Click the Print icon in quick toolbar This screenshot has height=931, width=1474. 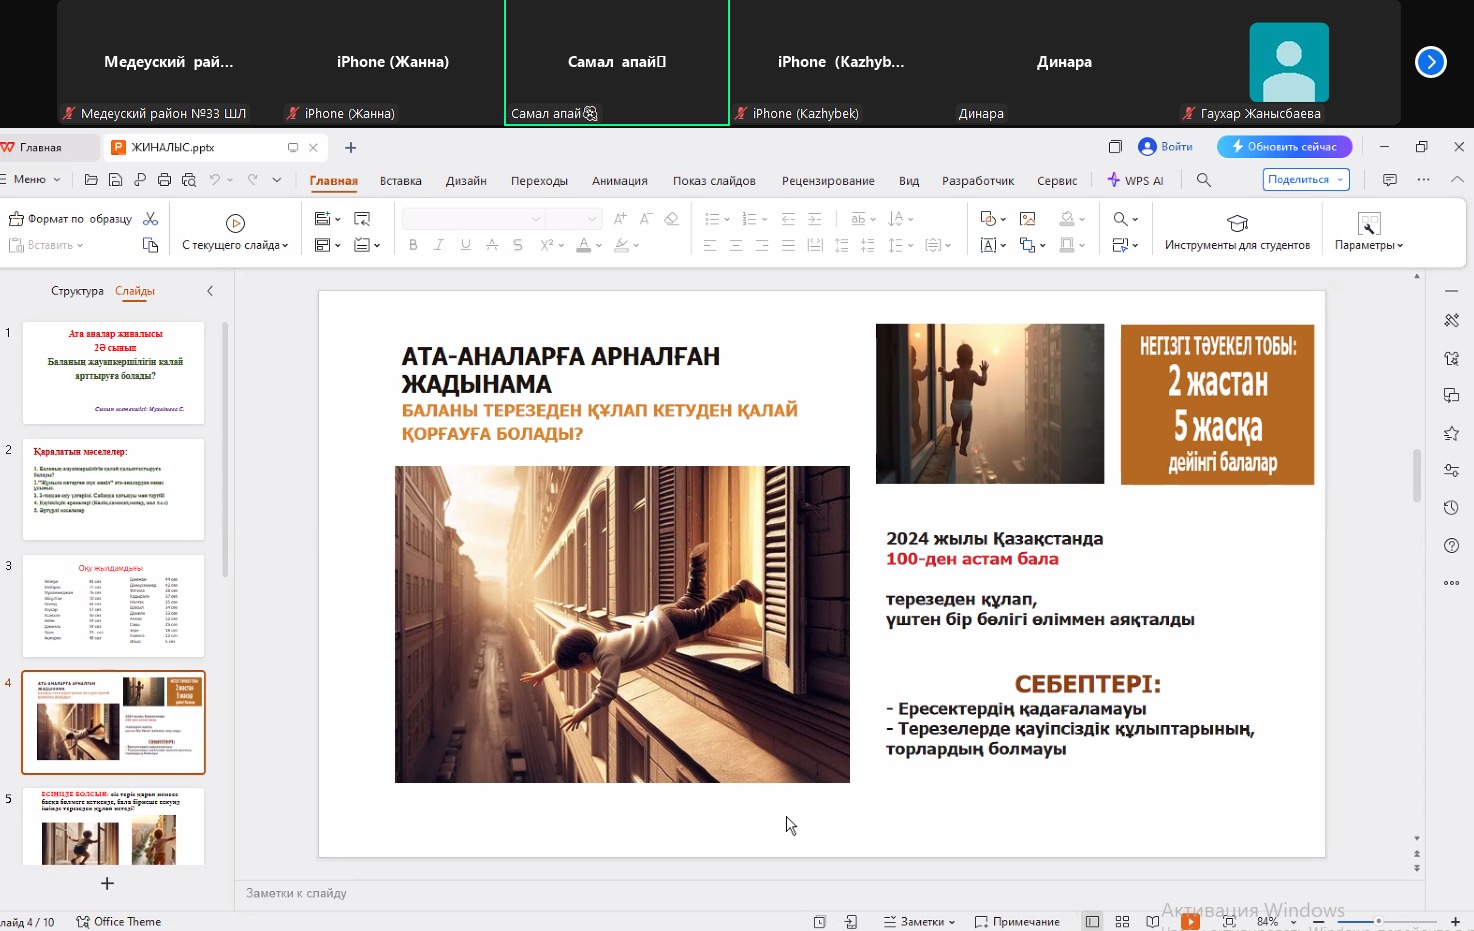(x=164, y=180)
